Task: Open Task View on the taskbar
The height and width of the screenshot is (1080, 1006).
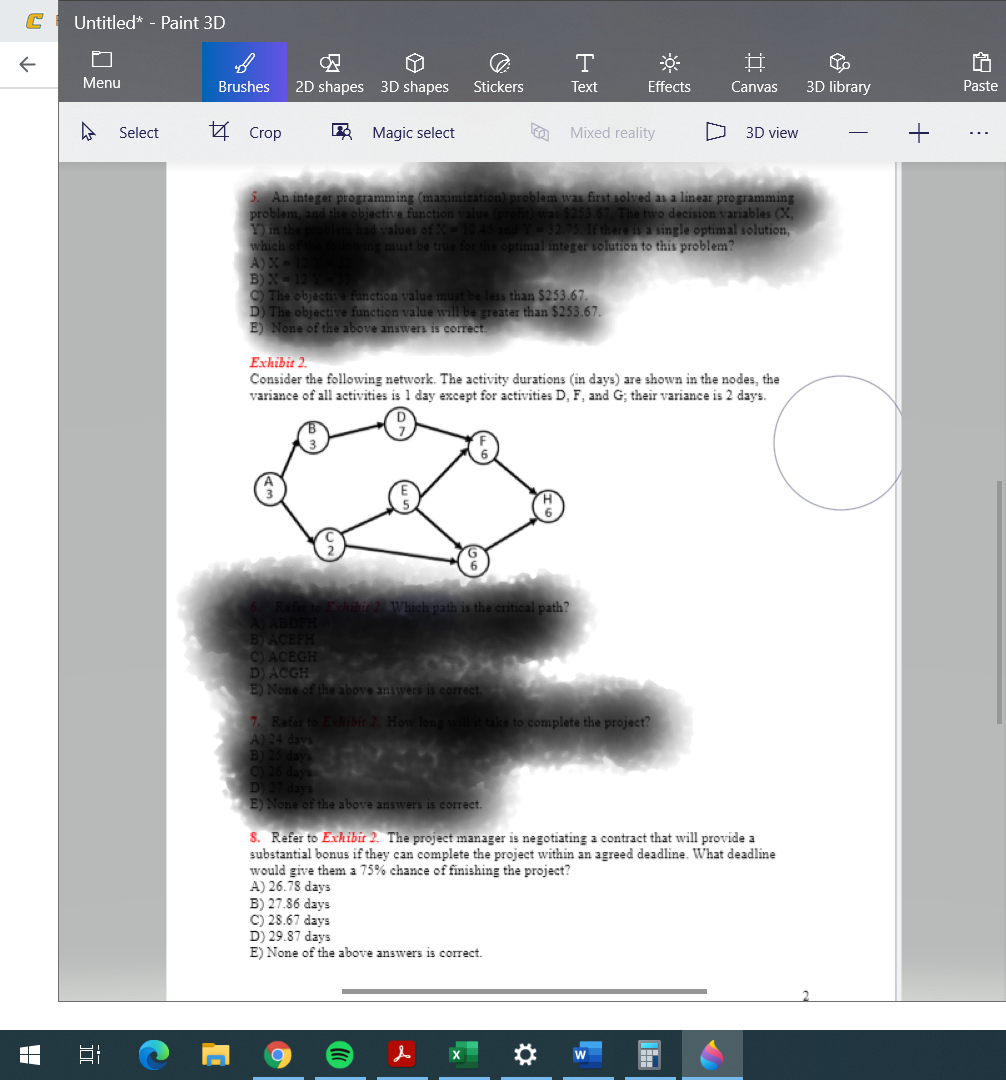Action: click(x=90, y=1055)
